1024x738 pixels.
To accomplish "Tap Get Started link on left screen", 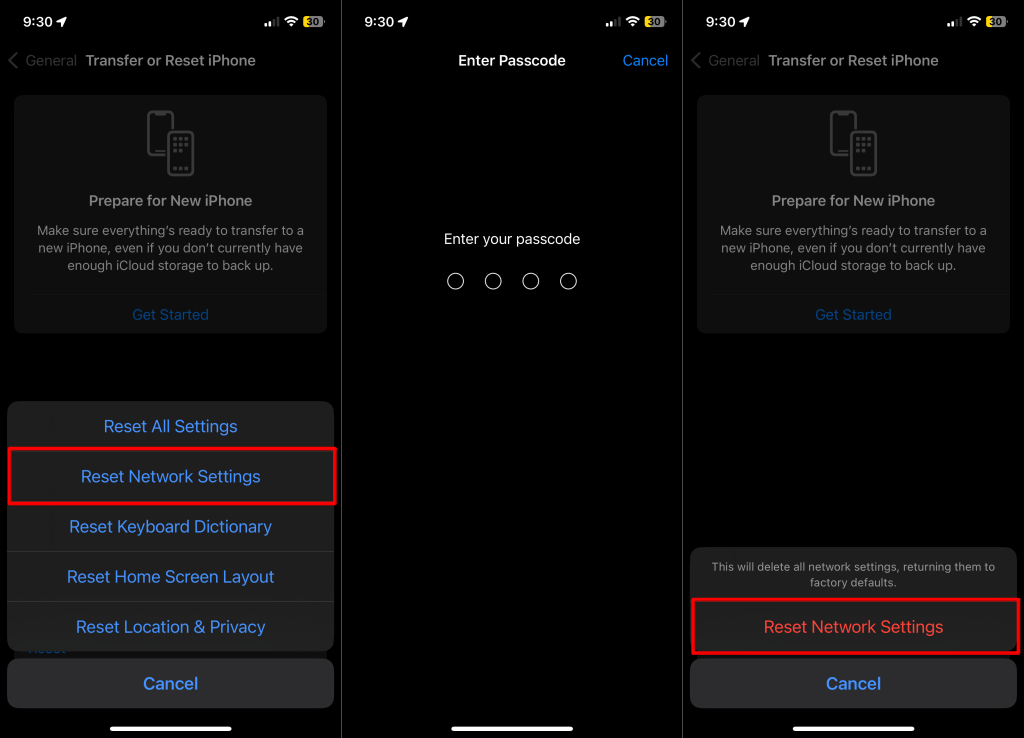I will [170, 315].
